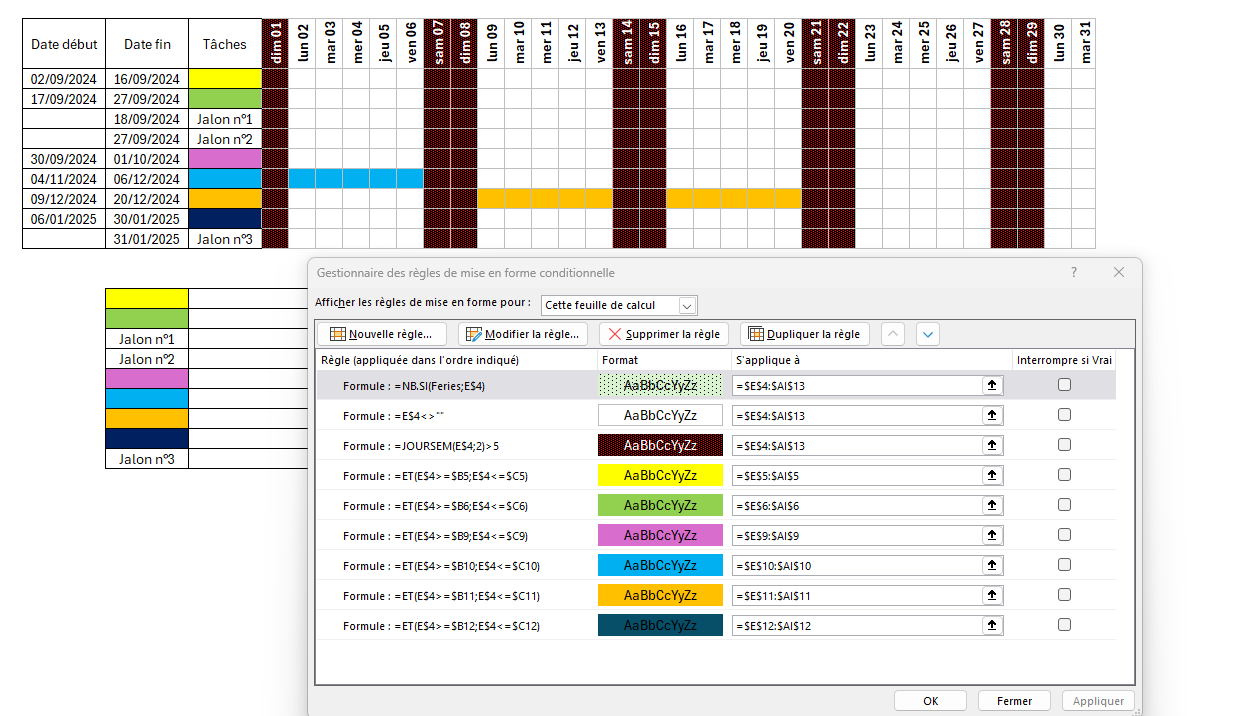The width and height of the screenshot is (1259, 716).
Task: Click the dark teal format preview swatch
Action: pos(660,625)
